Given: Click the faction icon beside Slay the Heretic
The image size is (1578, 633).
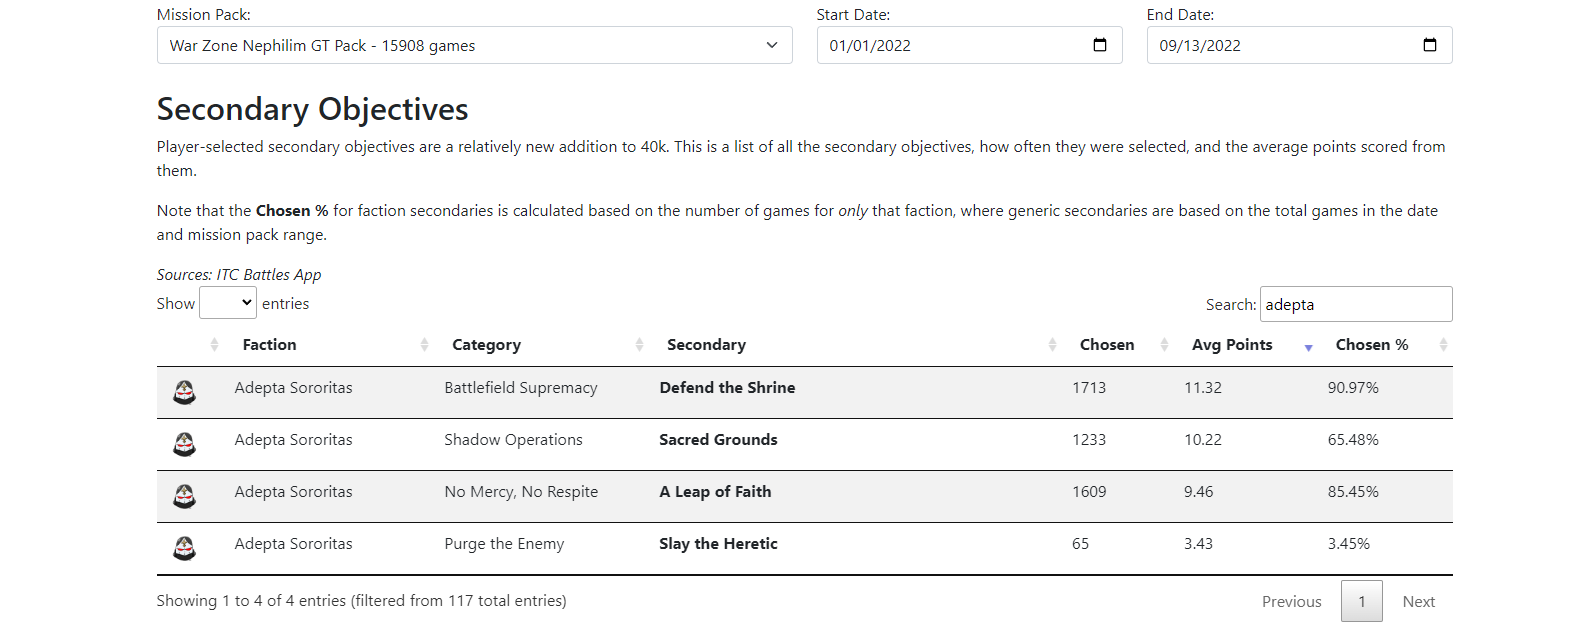Looking at the screenshot, I should coord(184,548).
